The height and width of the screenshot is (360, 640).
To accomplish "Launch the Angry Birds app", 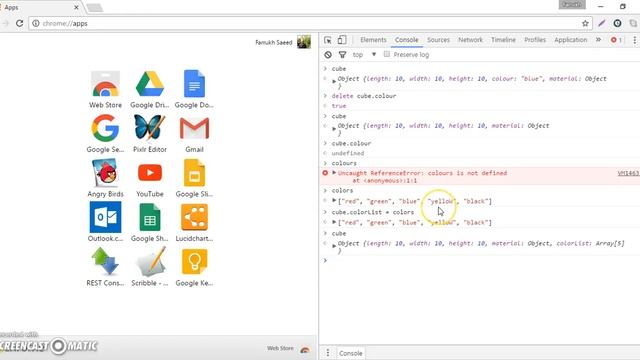I will click(105, 178).
